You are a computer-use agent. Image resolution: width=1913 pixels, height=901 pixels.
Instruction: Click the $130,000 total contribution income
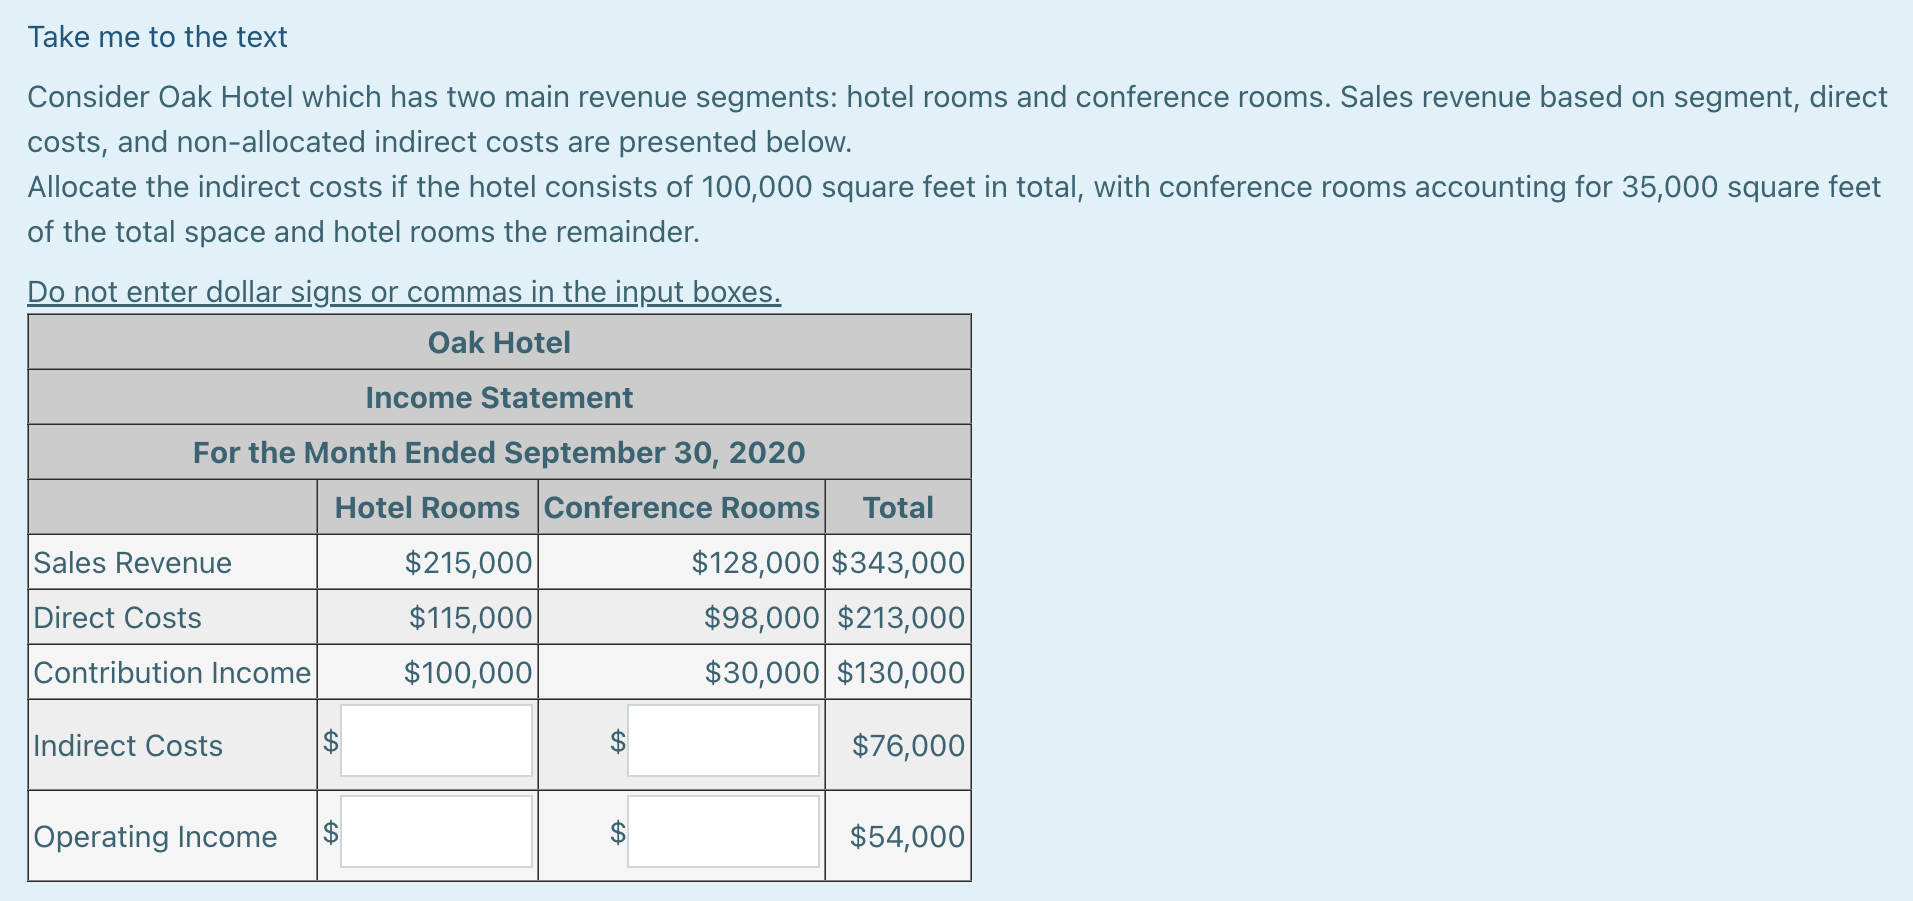[900, 673]
